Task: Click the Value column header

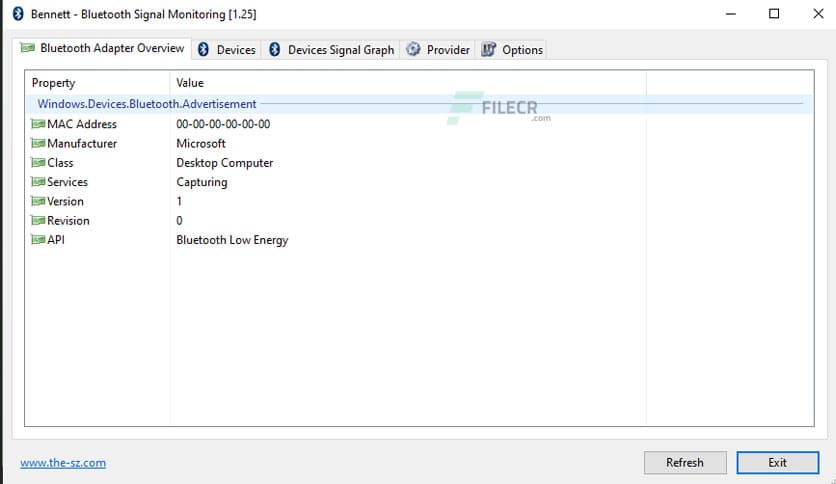Action: pyautogui.click(x=408, y=83)
